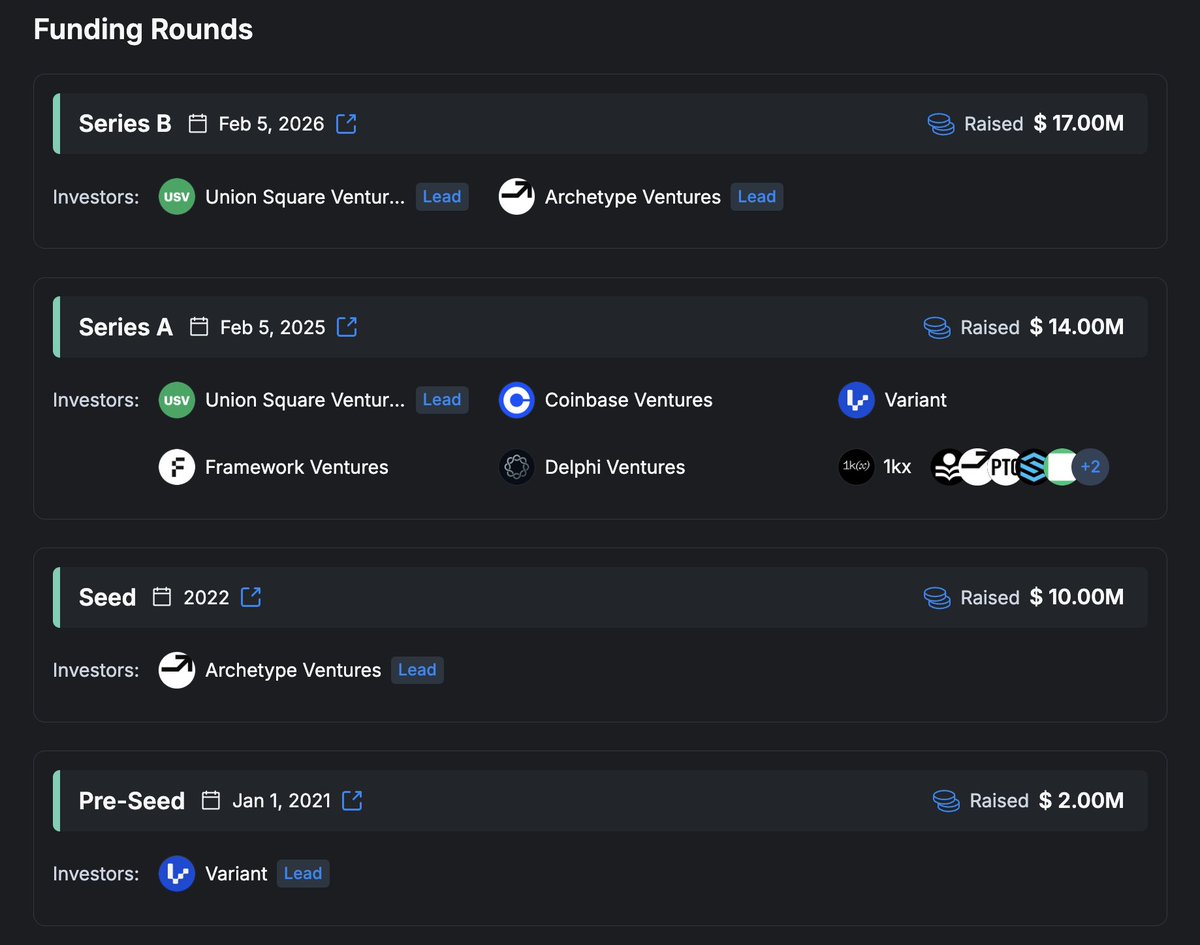The width and height of the screenshot is (1200, 945).
Task: Click the USV logo in Series A
Action: pyautogui.click(x=177, y=400)
